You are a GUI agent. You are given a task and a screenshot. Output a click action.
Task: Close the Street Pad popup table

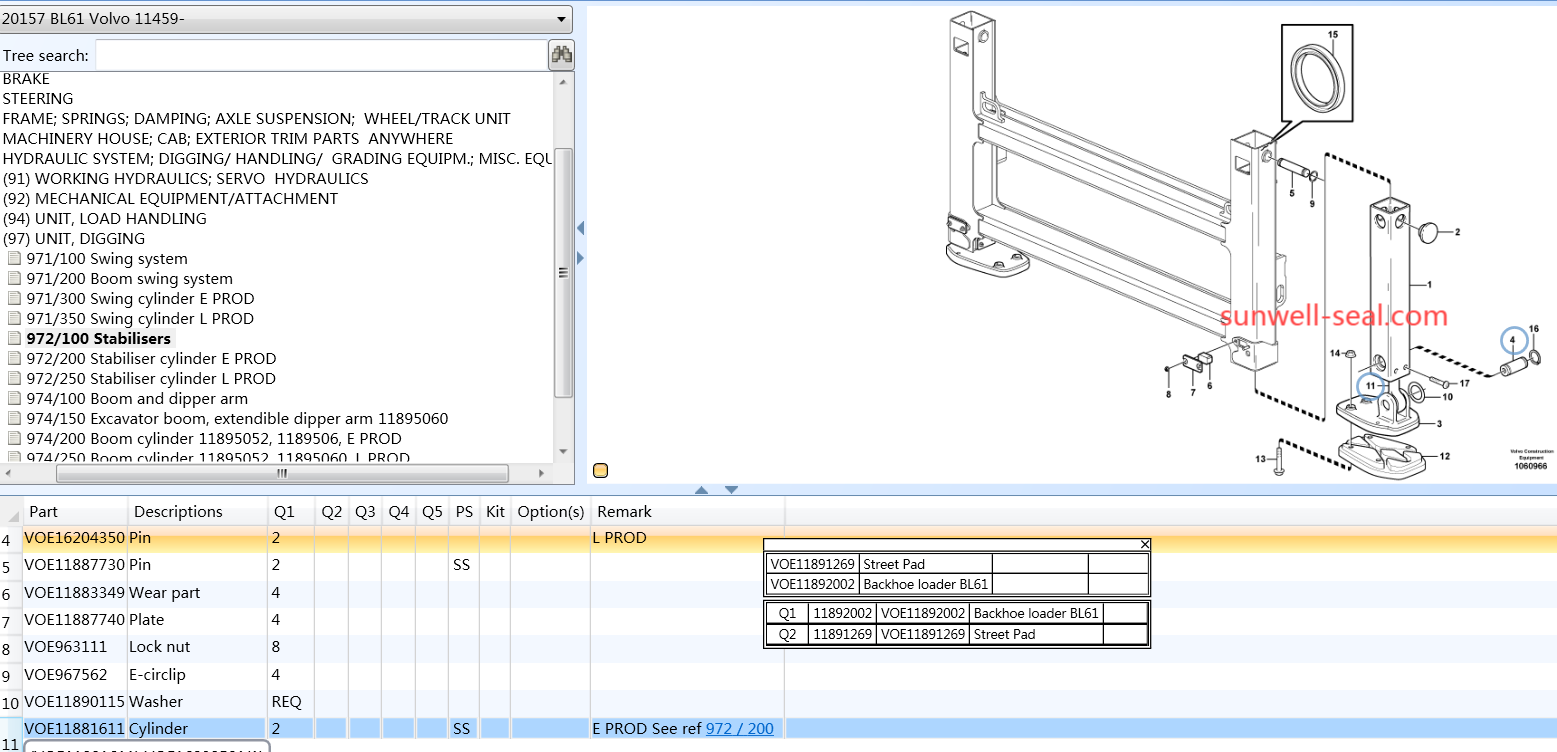(x=1145, y=544)
